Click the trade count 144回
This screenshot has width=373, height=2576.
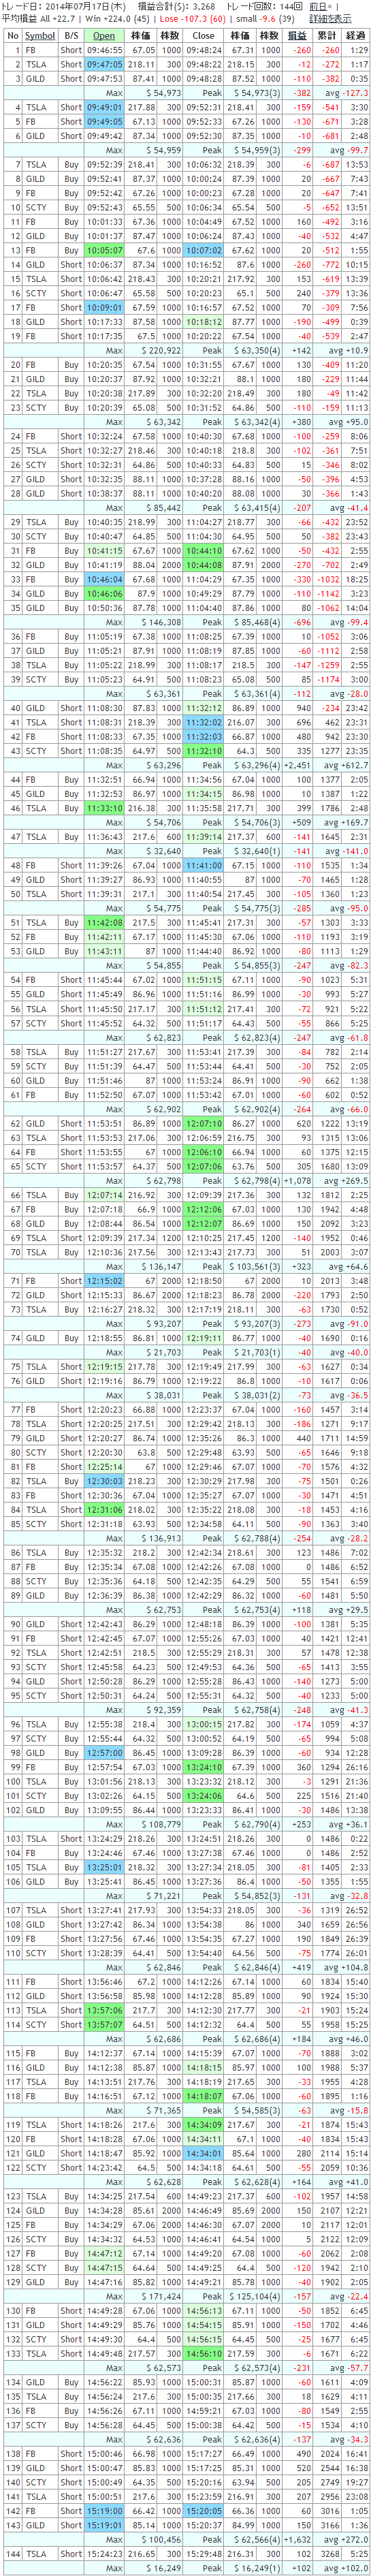point(292,6)
